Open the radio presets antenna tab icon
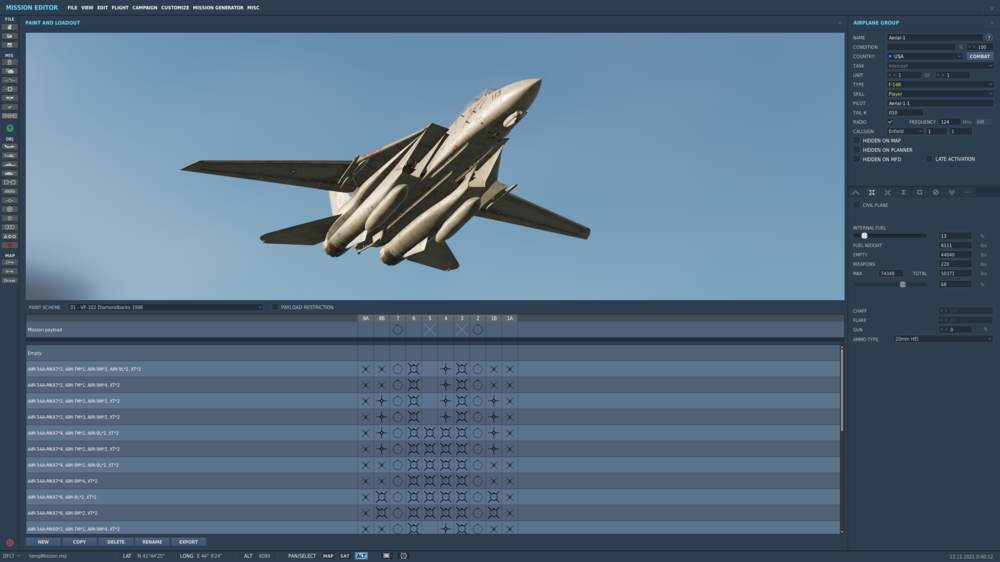Image resolution: width=1000 pixels, height=562 pixels. (952, 193)
